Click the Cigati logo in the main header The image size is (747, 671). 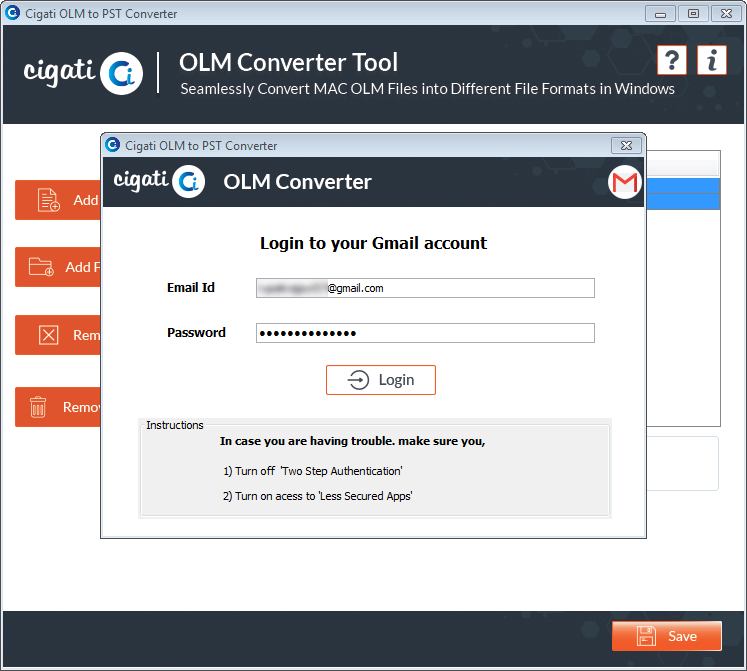click(x=83, y=73)
